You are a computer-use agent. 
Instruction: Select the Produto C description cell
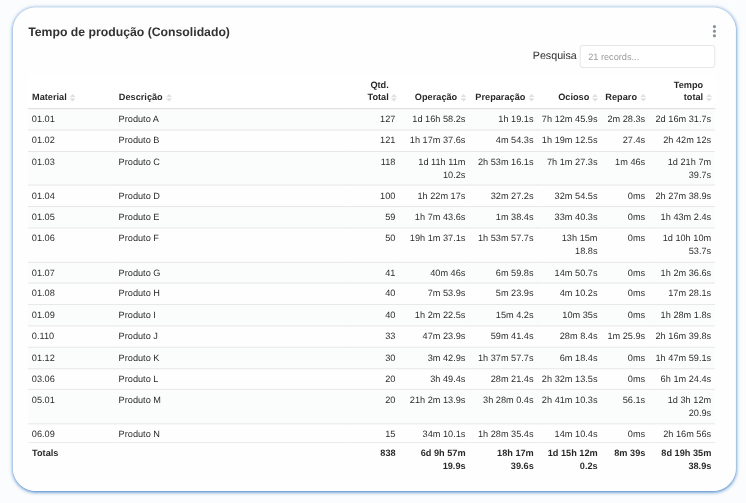pyautogui.click(x=139, y=162)
